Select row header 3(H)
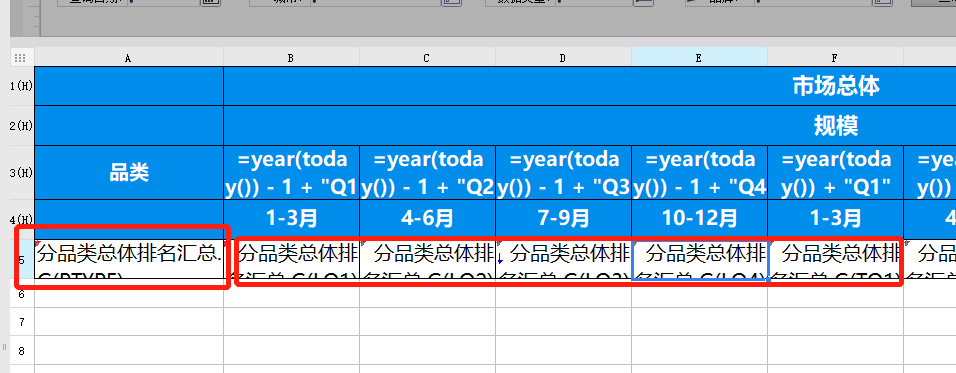This screenshot has height=373, width=956. point(22,173)
